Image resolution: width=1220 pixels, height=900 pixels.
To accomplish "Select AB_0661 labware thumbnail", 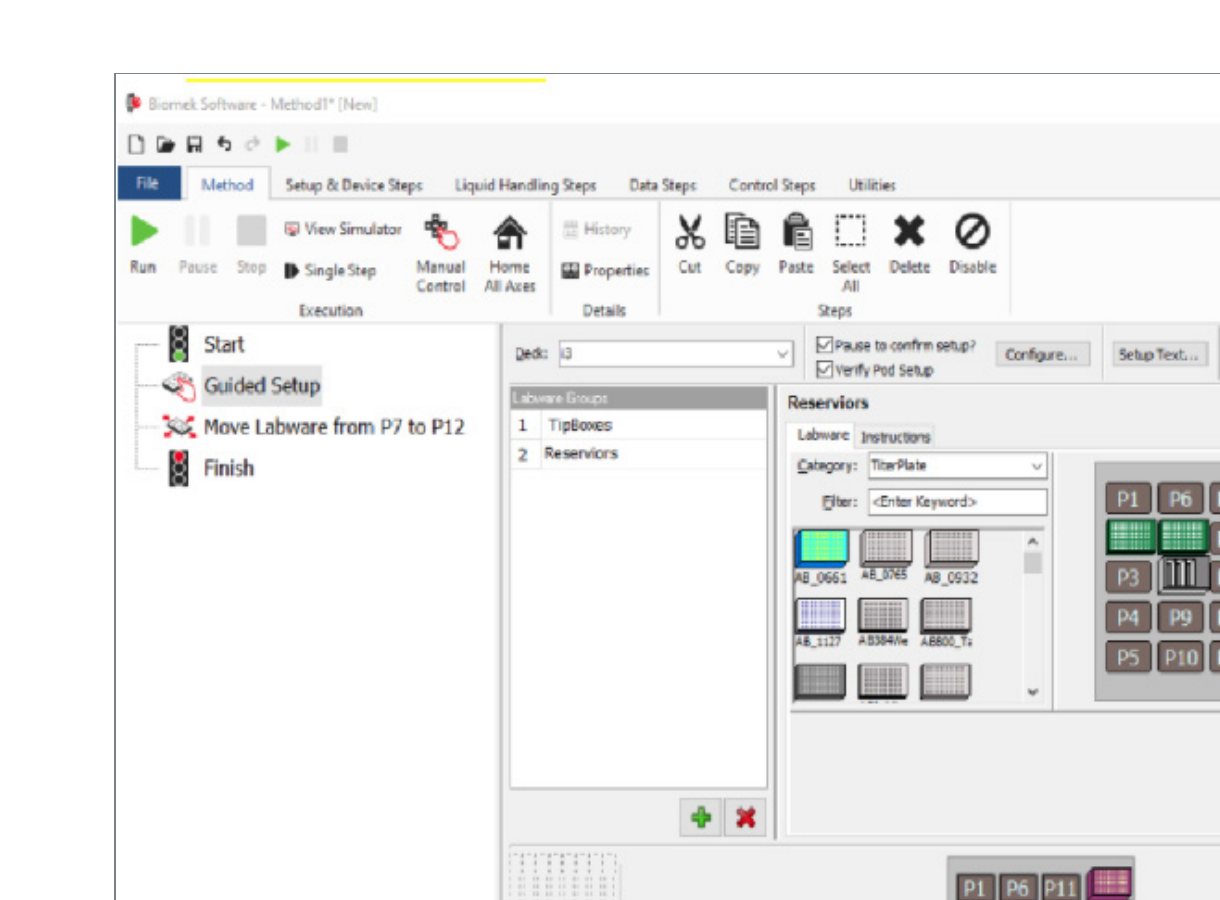I will tap(821, 558).
